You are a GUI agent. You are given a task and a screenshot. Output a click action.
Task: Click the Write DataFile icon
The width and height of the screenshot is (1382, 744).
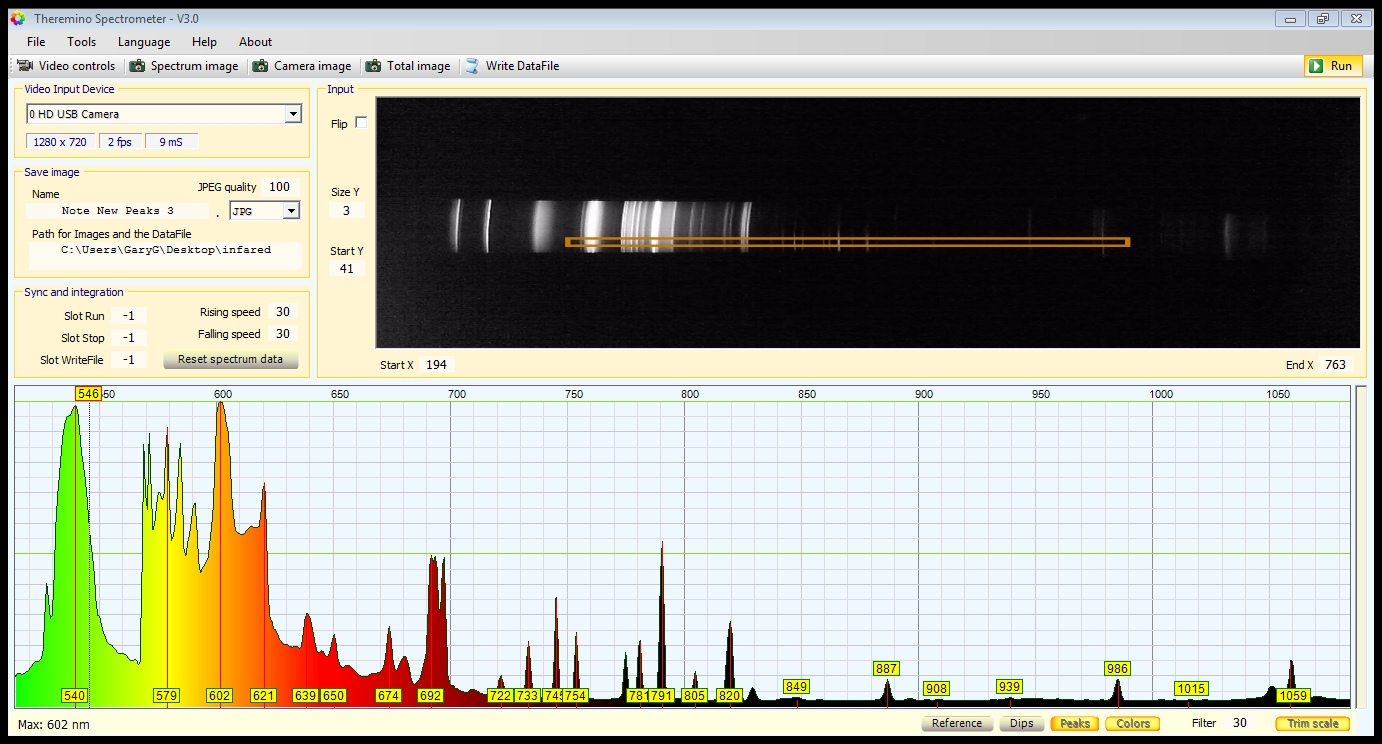472,66
